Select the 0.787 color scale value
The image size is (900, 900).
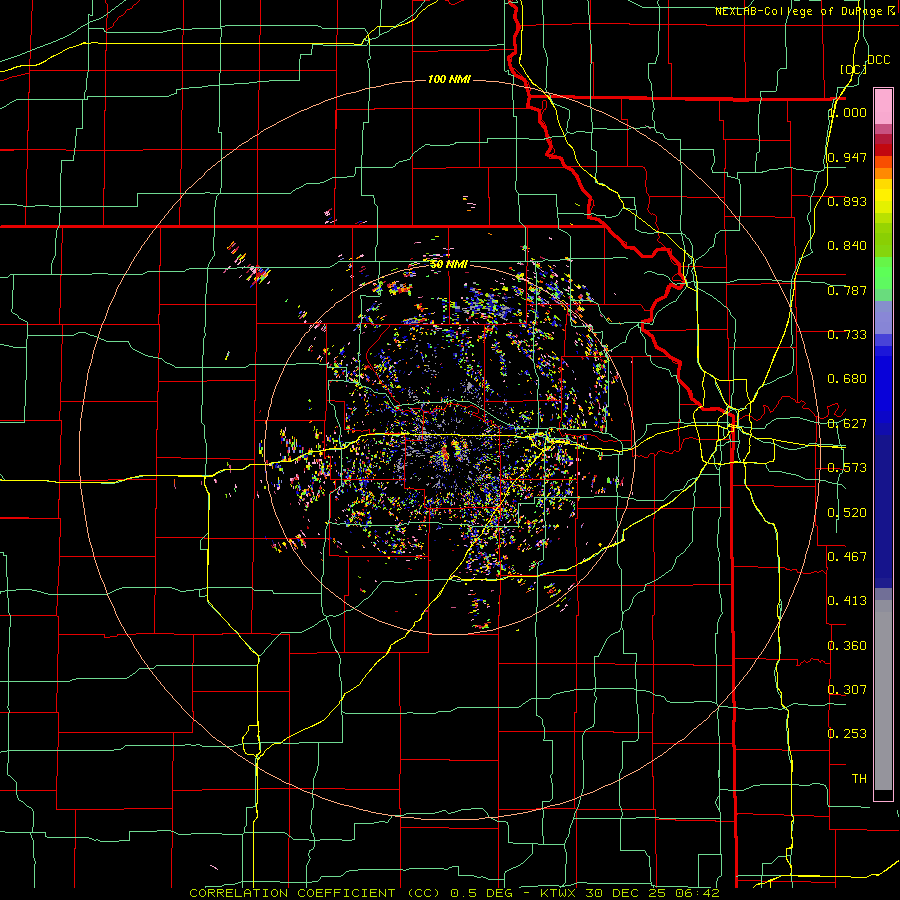[847, 290]
